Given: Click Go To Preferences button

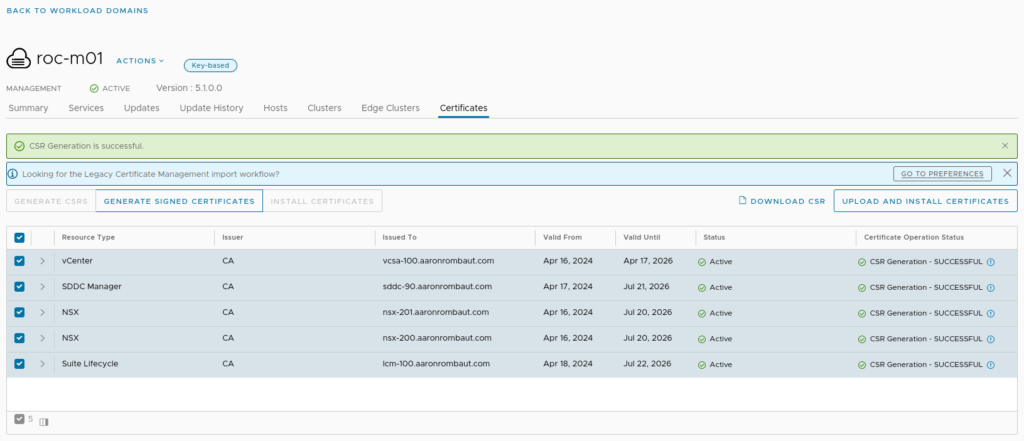Looking at the screenshot, I should tap(942, 174).
